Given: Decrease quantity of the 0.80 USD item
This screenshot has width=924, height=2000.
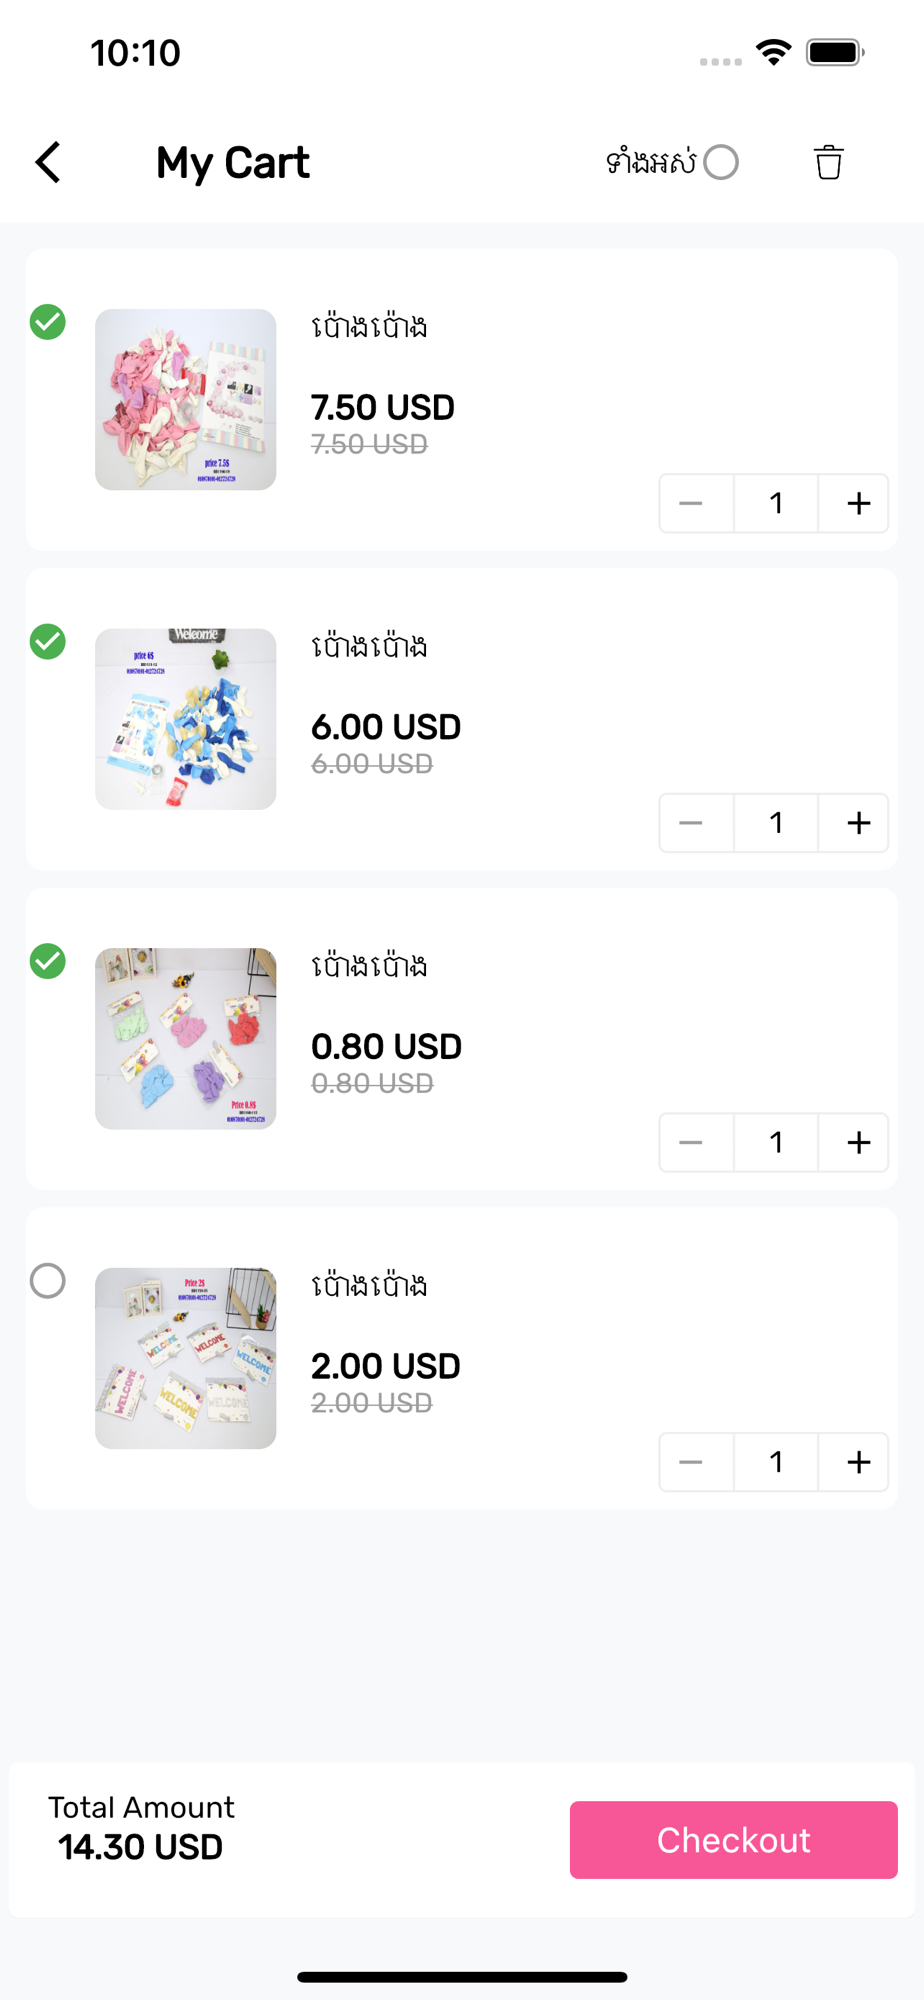Looking at the screenshot, I should coord(692,1142).
